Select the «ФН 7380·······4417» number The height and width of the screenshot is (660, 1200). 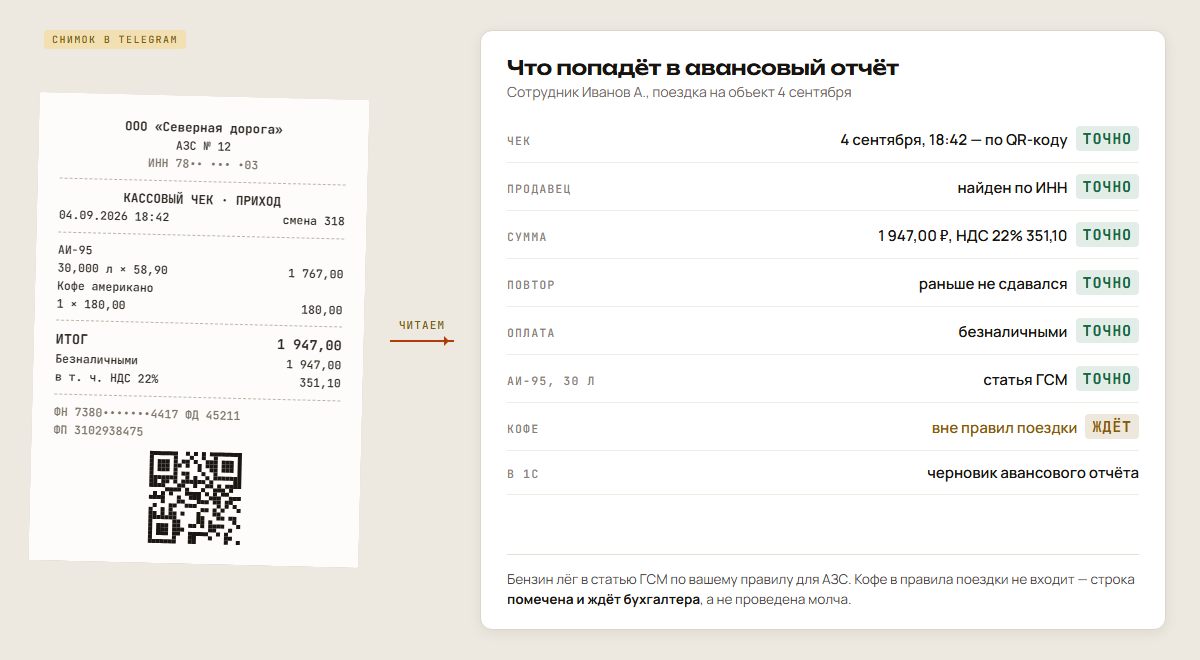coord(116,413)
